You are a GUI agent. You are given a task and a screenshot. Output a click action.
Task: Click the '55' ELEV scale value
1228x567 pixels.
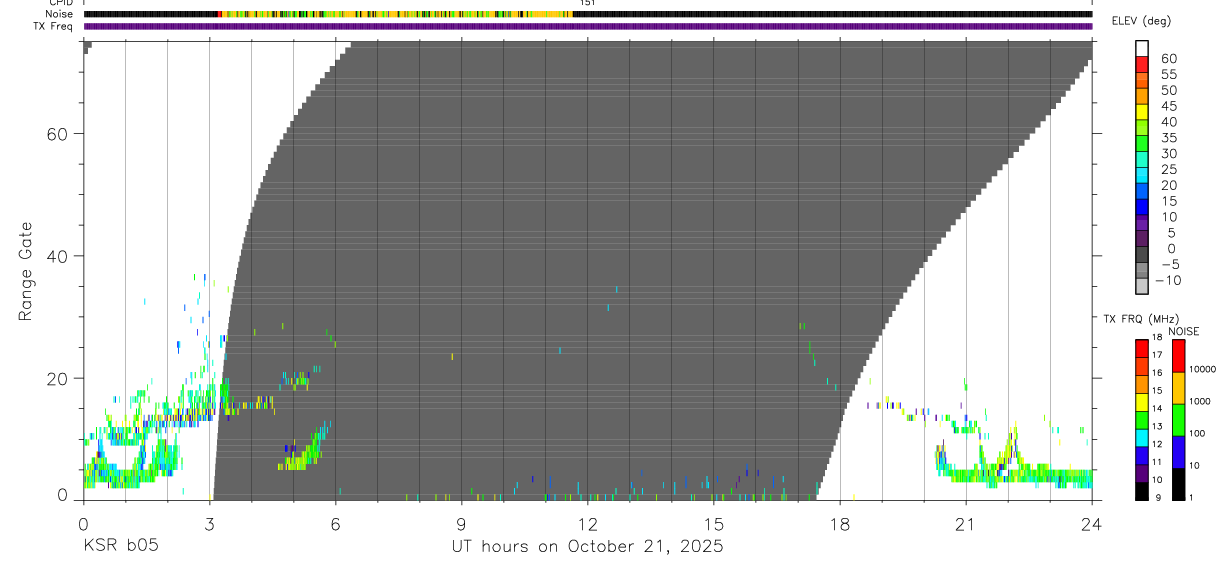(1168, 74)
